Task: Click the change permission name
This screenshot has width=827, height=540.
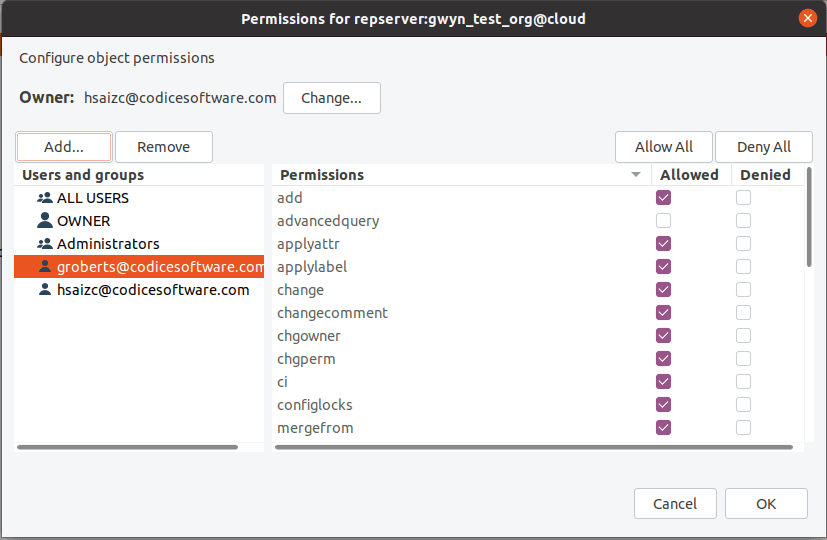Action: pyautogui.click(x=301, y=290)
